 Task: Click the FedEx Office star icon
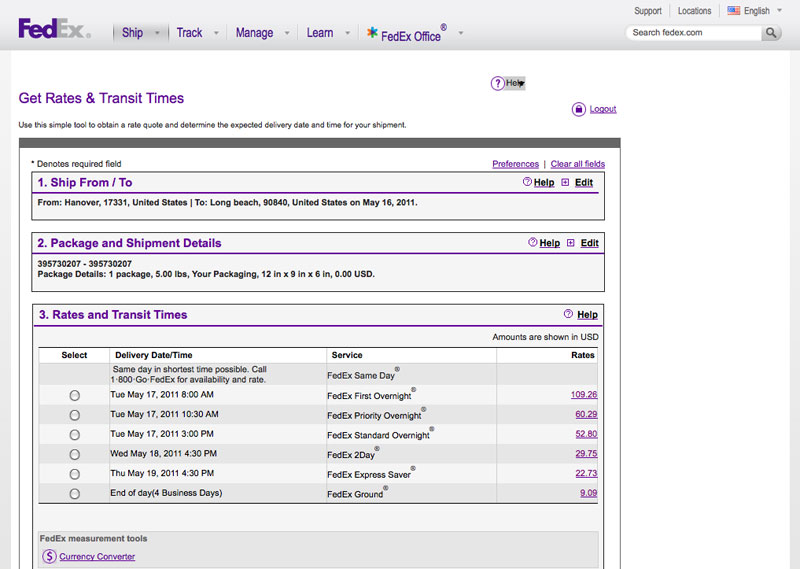coord(372,32)
